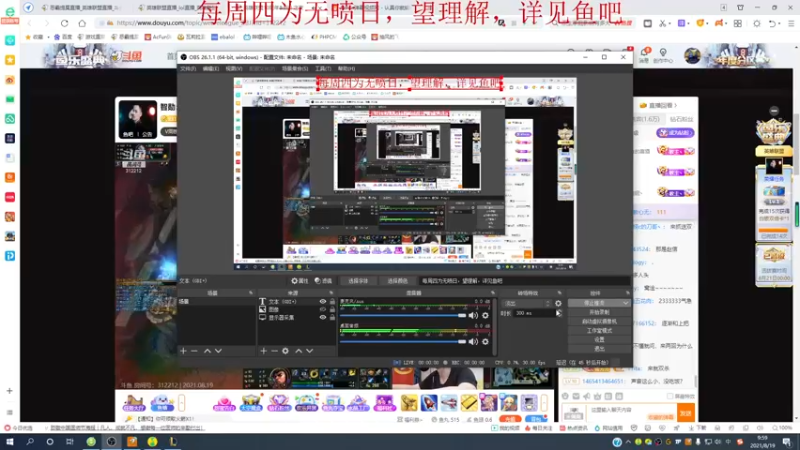This screenshot has width=800, height=450.
Task: Toggle lock on 显示器采集 source
Action: click(x=332, y=317)
